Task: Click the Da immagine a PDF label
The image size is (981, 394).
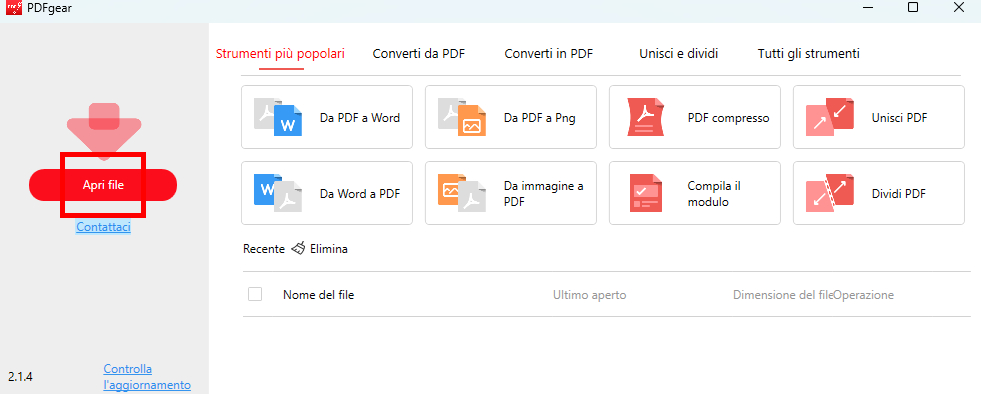Action: pos(543,194)
